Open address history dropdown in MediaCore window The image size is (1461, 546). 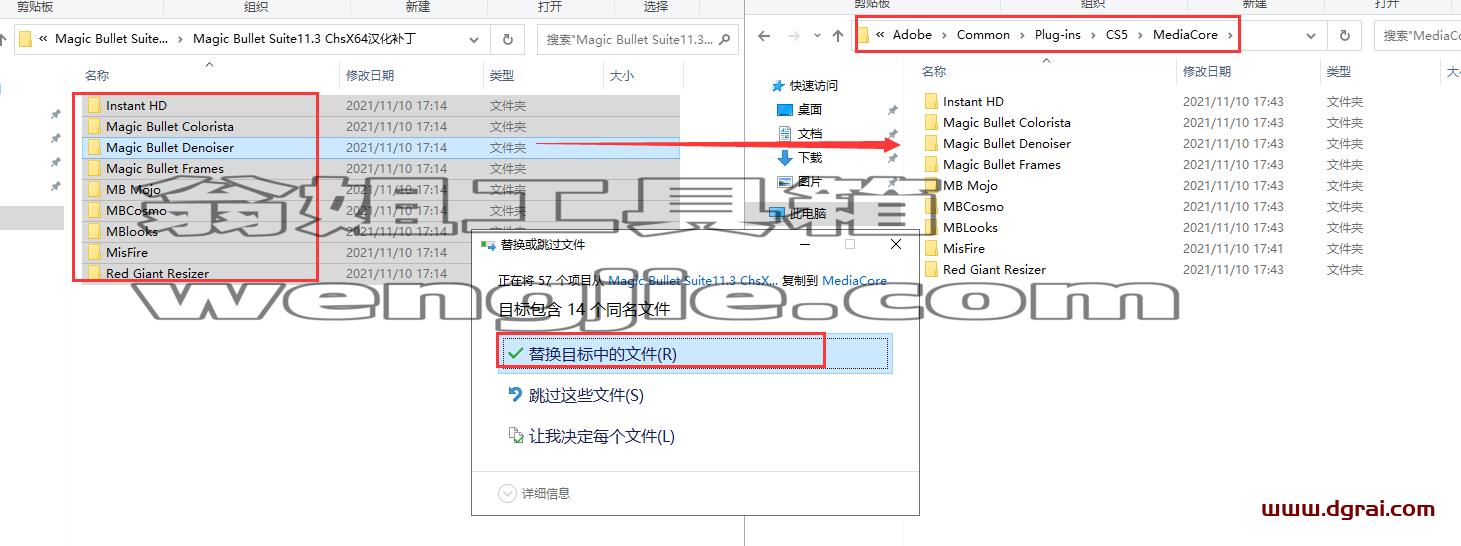(1311, 36)
